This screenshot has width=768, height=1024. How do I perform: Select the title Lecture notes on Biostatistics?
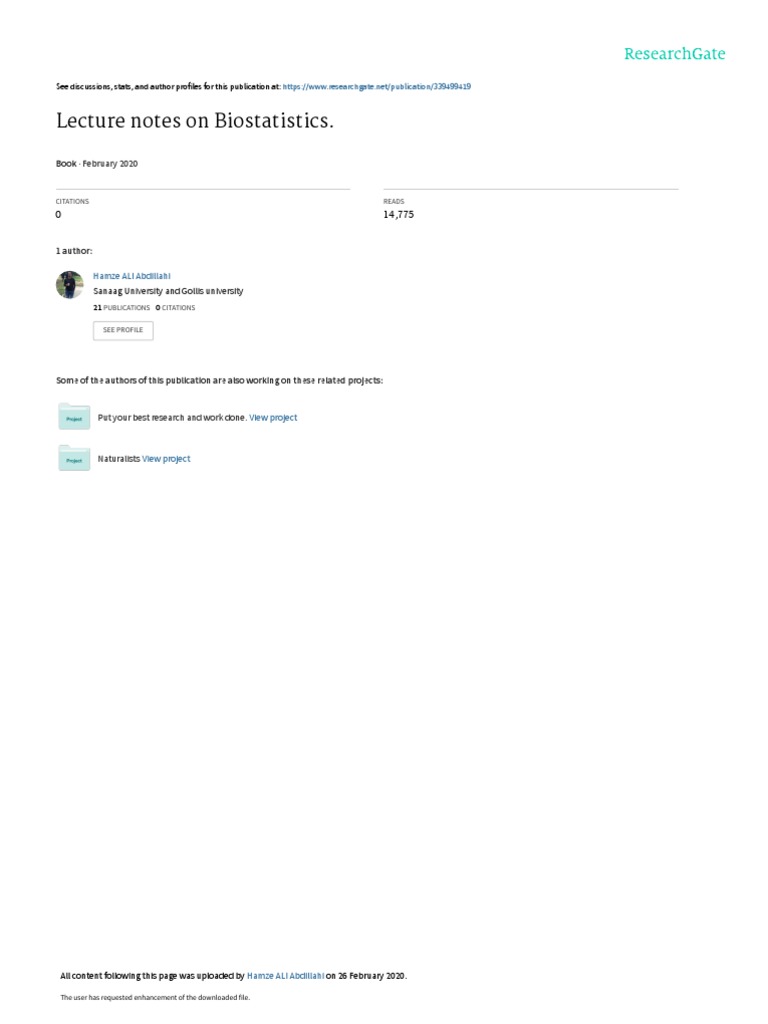tap(195, 121)
